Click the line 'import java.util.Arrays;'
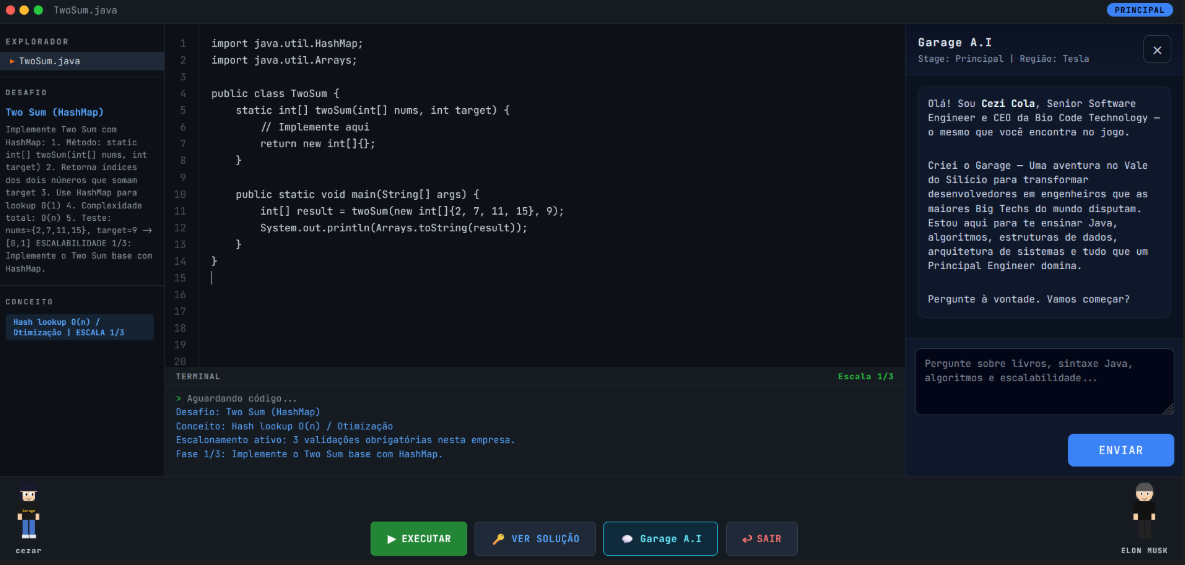This screenshot has height=565, width=1185. (284, 60)
